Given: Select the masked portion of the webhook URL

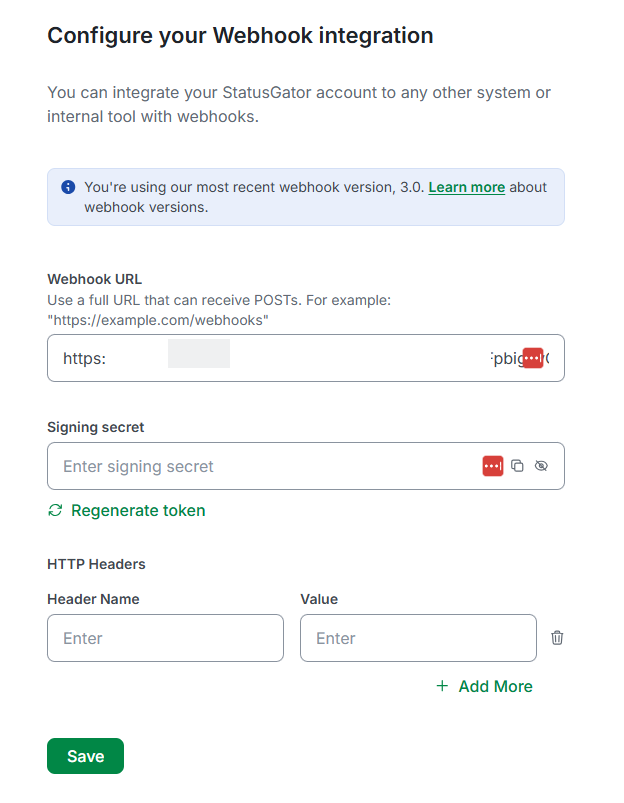Looking at the screenshot, I should [198, 353].
